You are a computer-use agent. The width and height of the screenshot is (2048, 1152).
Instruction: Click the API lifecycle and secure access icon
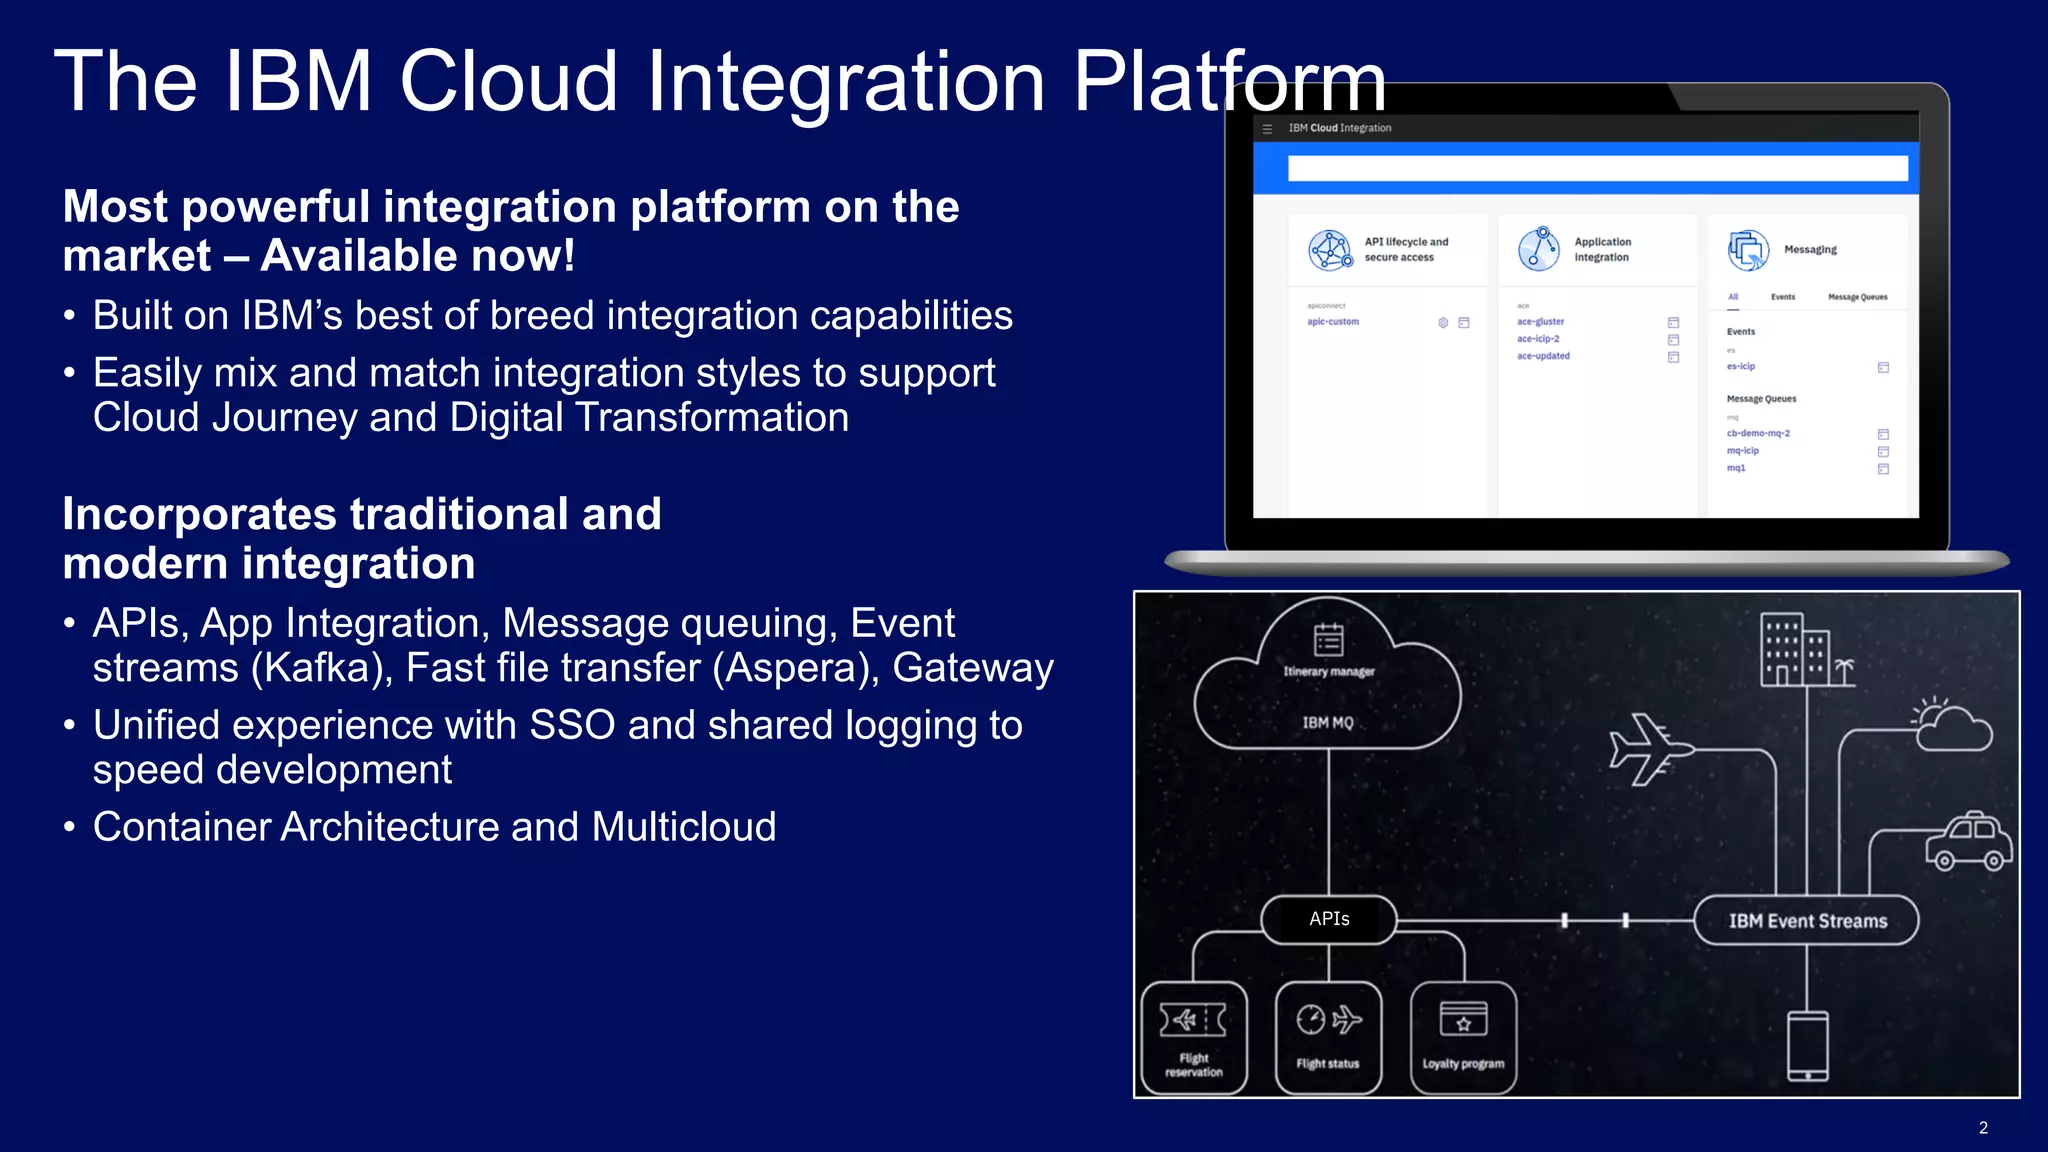[x=1330, y=250]
